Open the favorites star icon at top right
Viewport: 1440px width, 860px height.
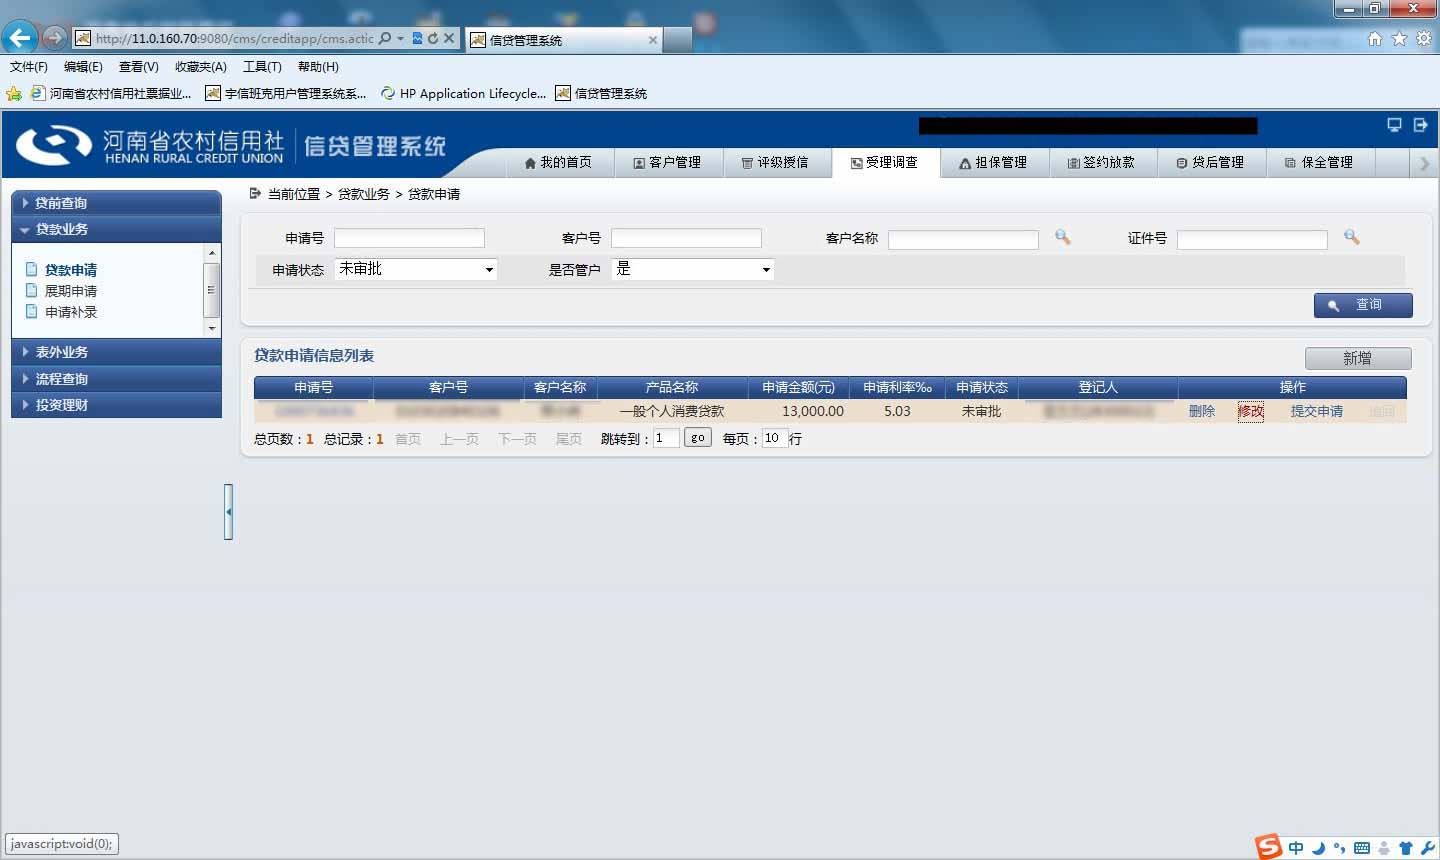1399,39
